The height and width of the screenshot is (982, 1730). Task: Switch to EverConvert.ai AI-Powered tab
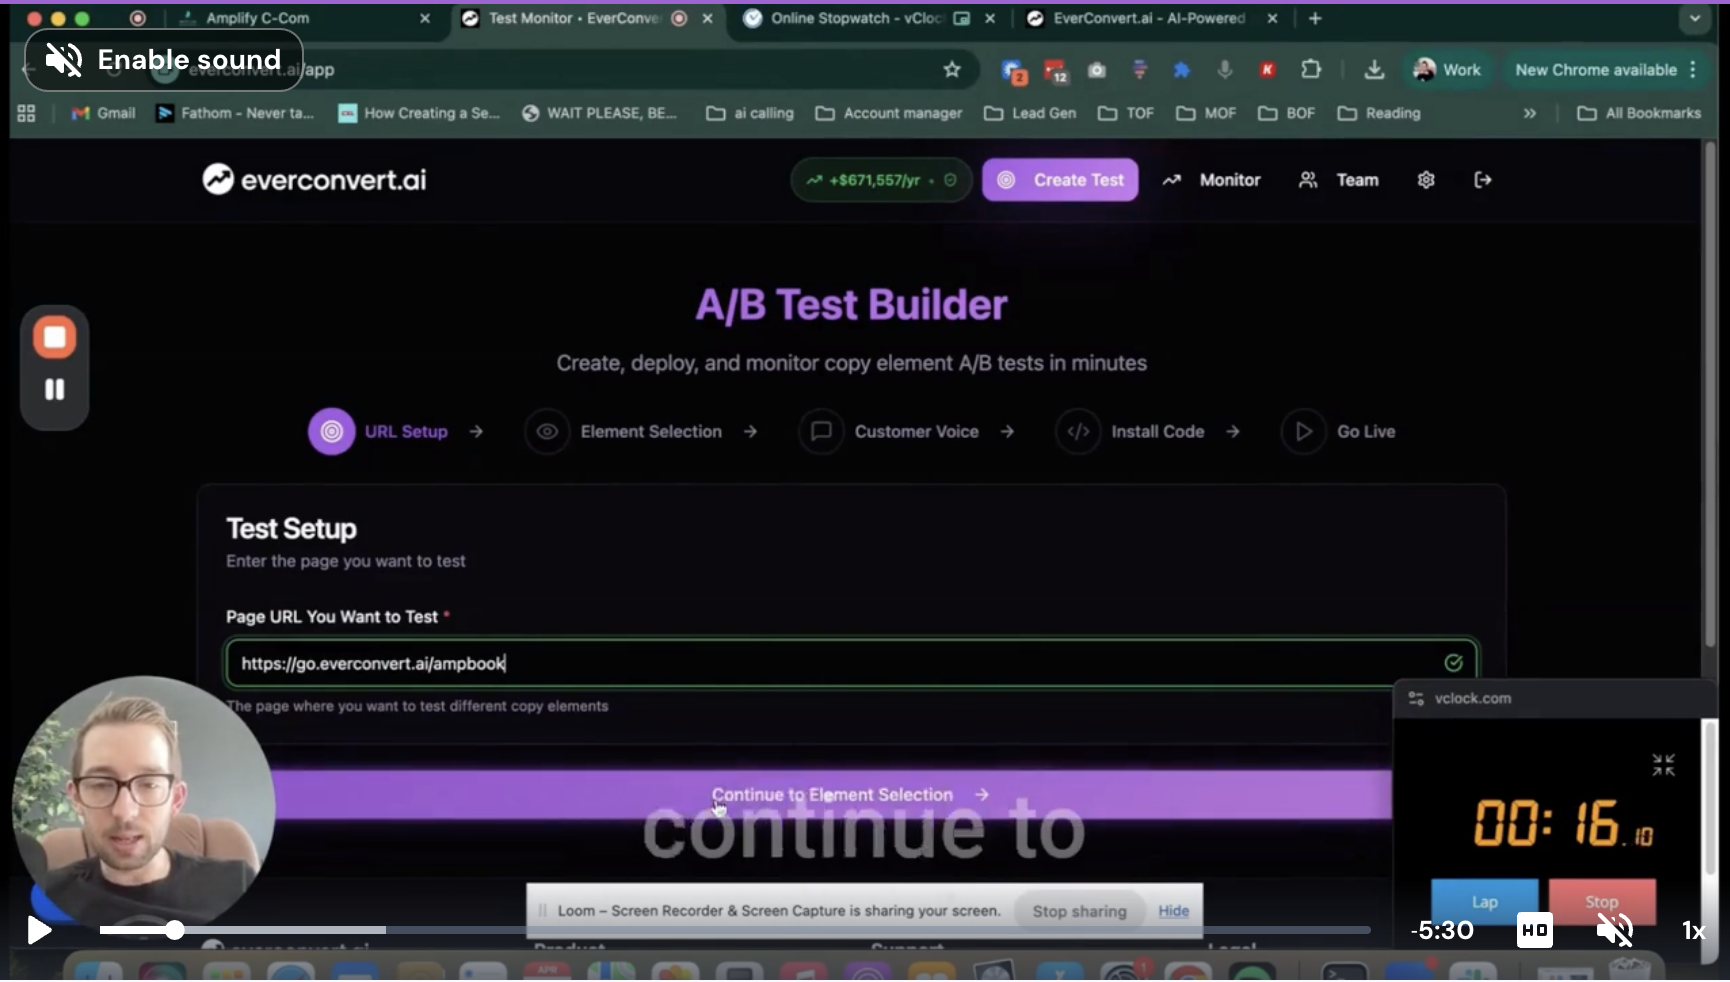[x=1152, y=18]
